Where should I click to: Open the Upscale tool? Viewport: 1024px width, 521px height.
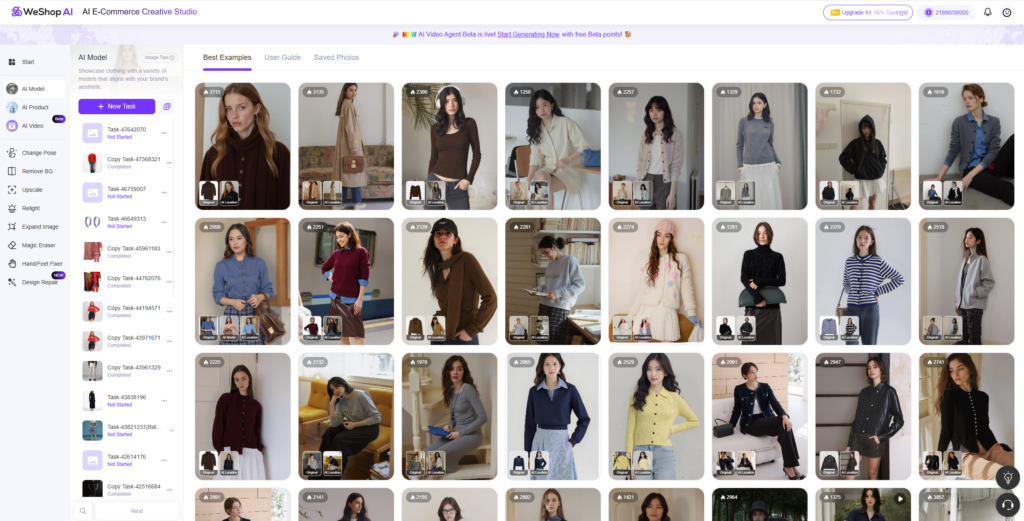pyautogui.click(x=32, y=189)
